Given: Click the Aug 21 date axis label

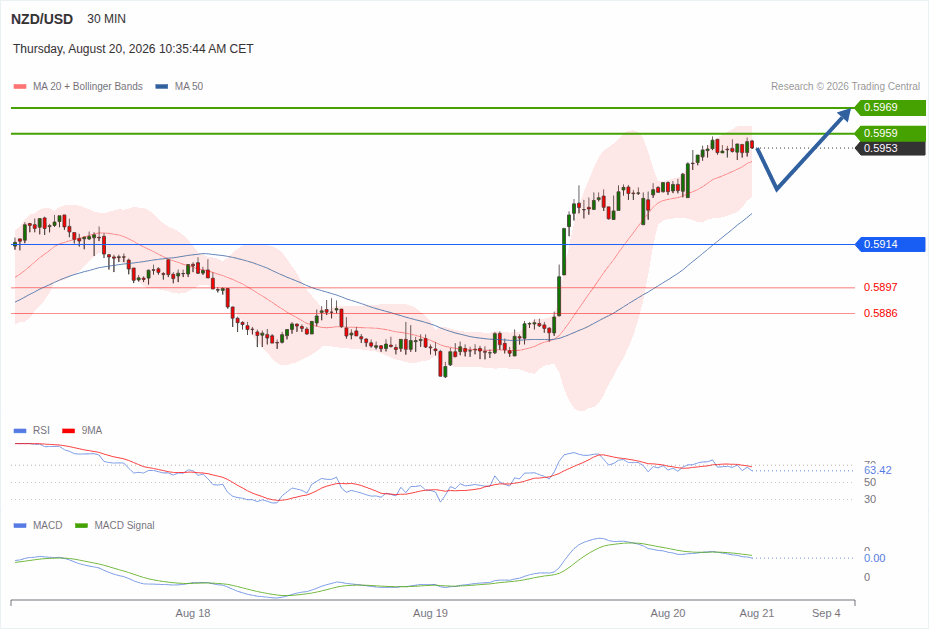Looking at the screenshot, I should [757, 613].
